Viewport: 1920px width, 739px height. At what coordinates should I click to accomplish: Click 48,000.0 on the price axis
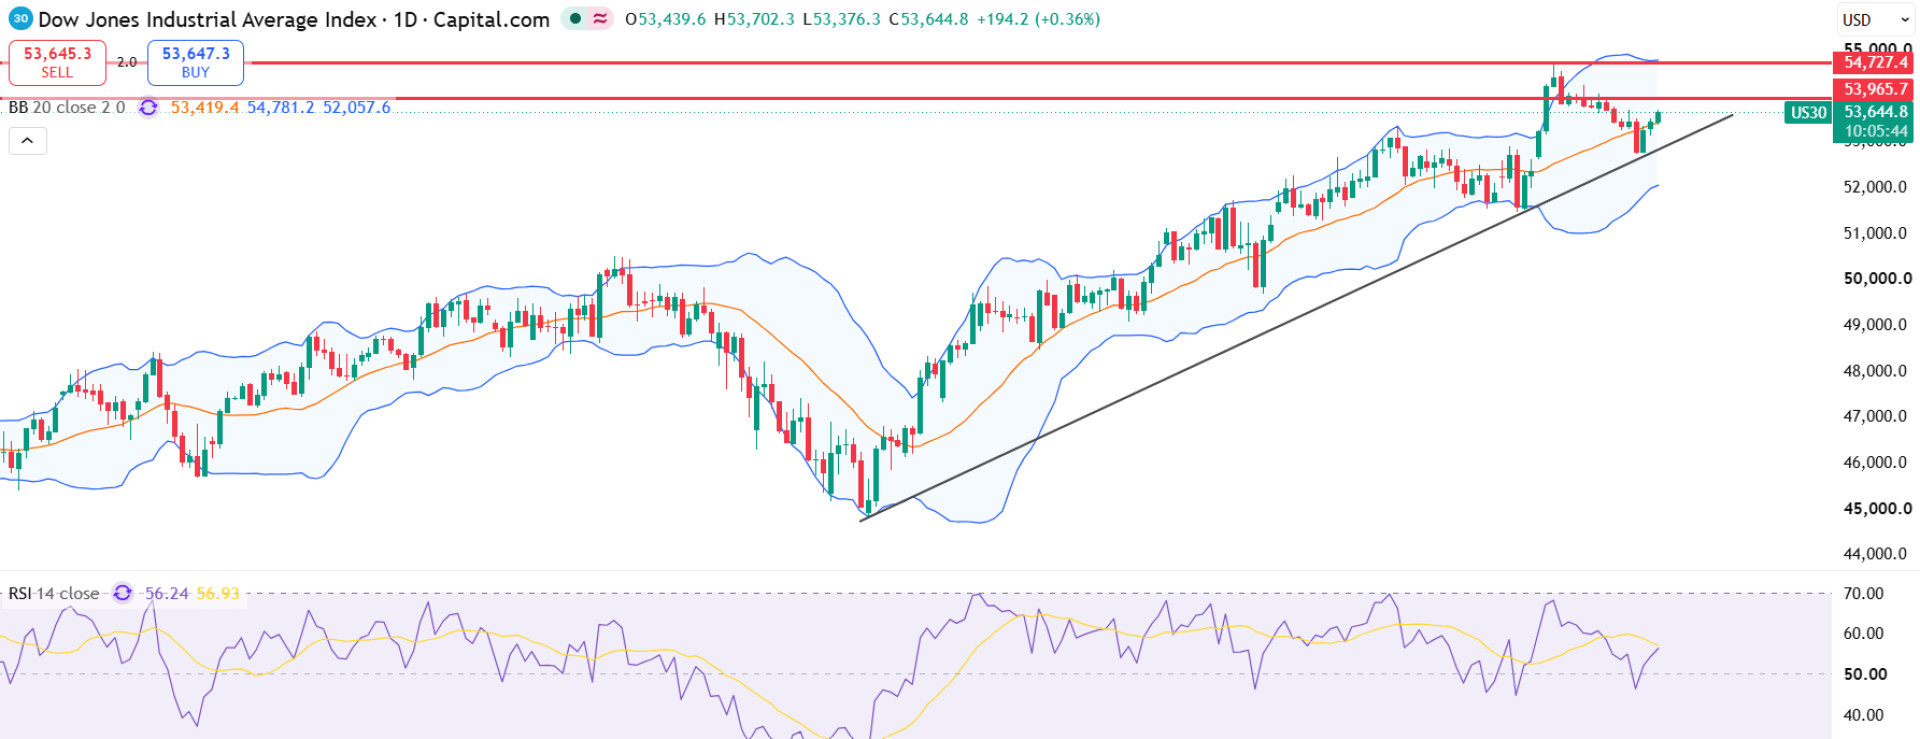[x=1875, y=371]
